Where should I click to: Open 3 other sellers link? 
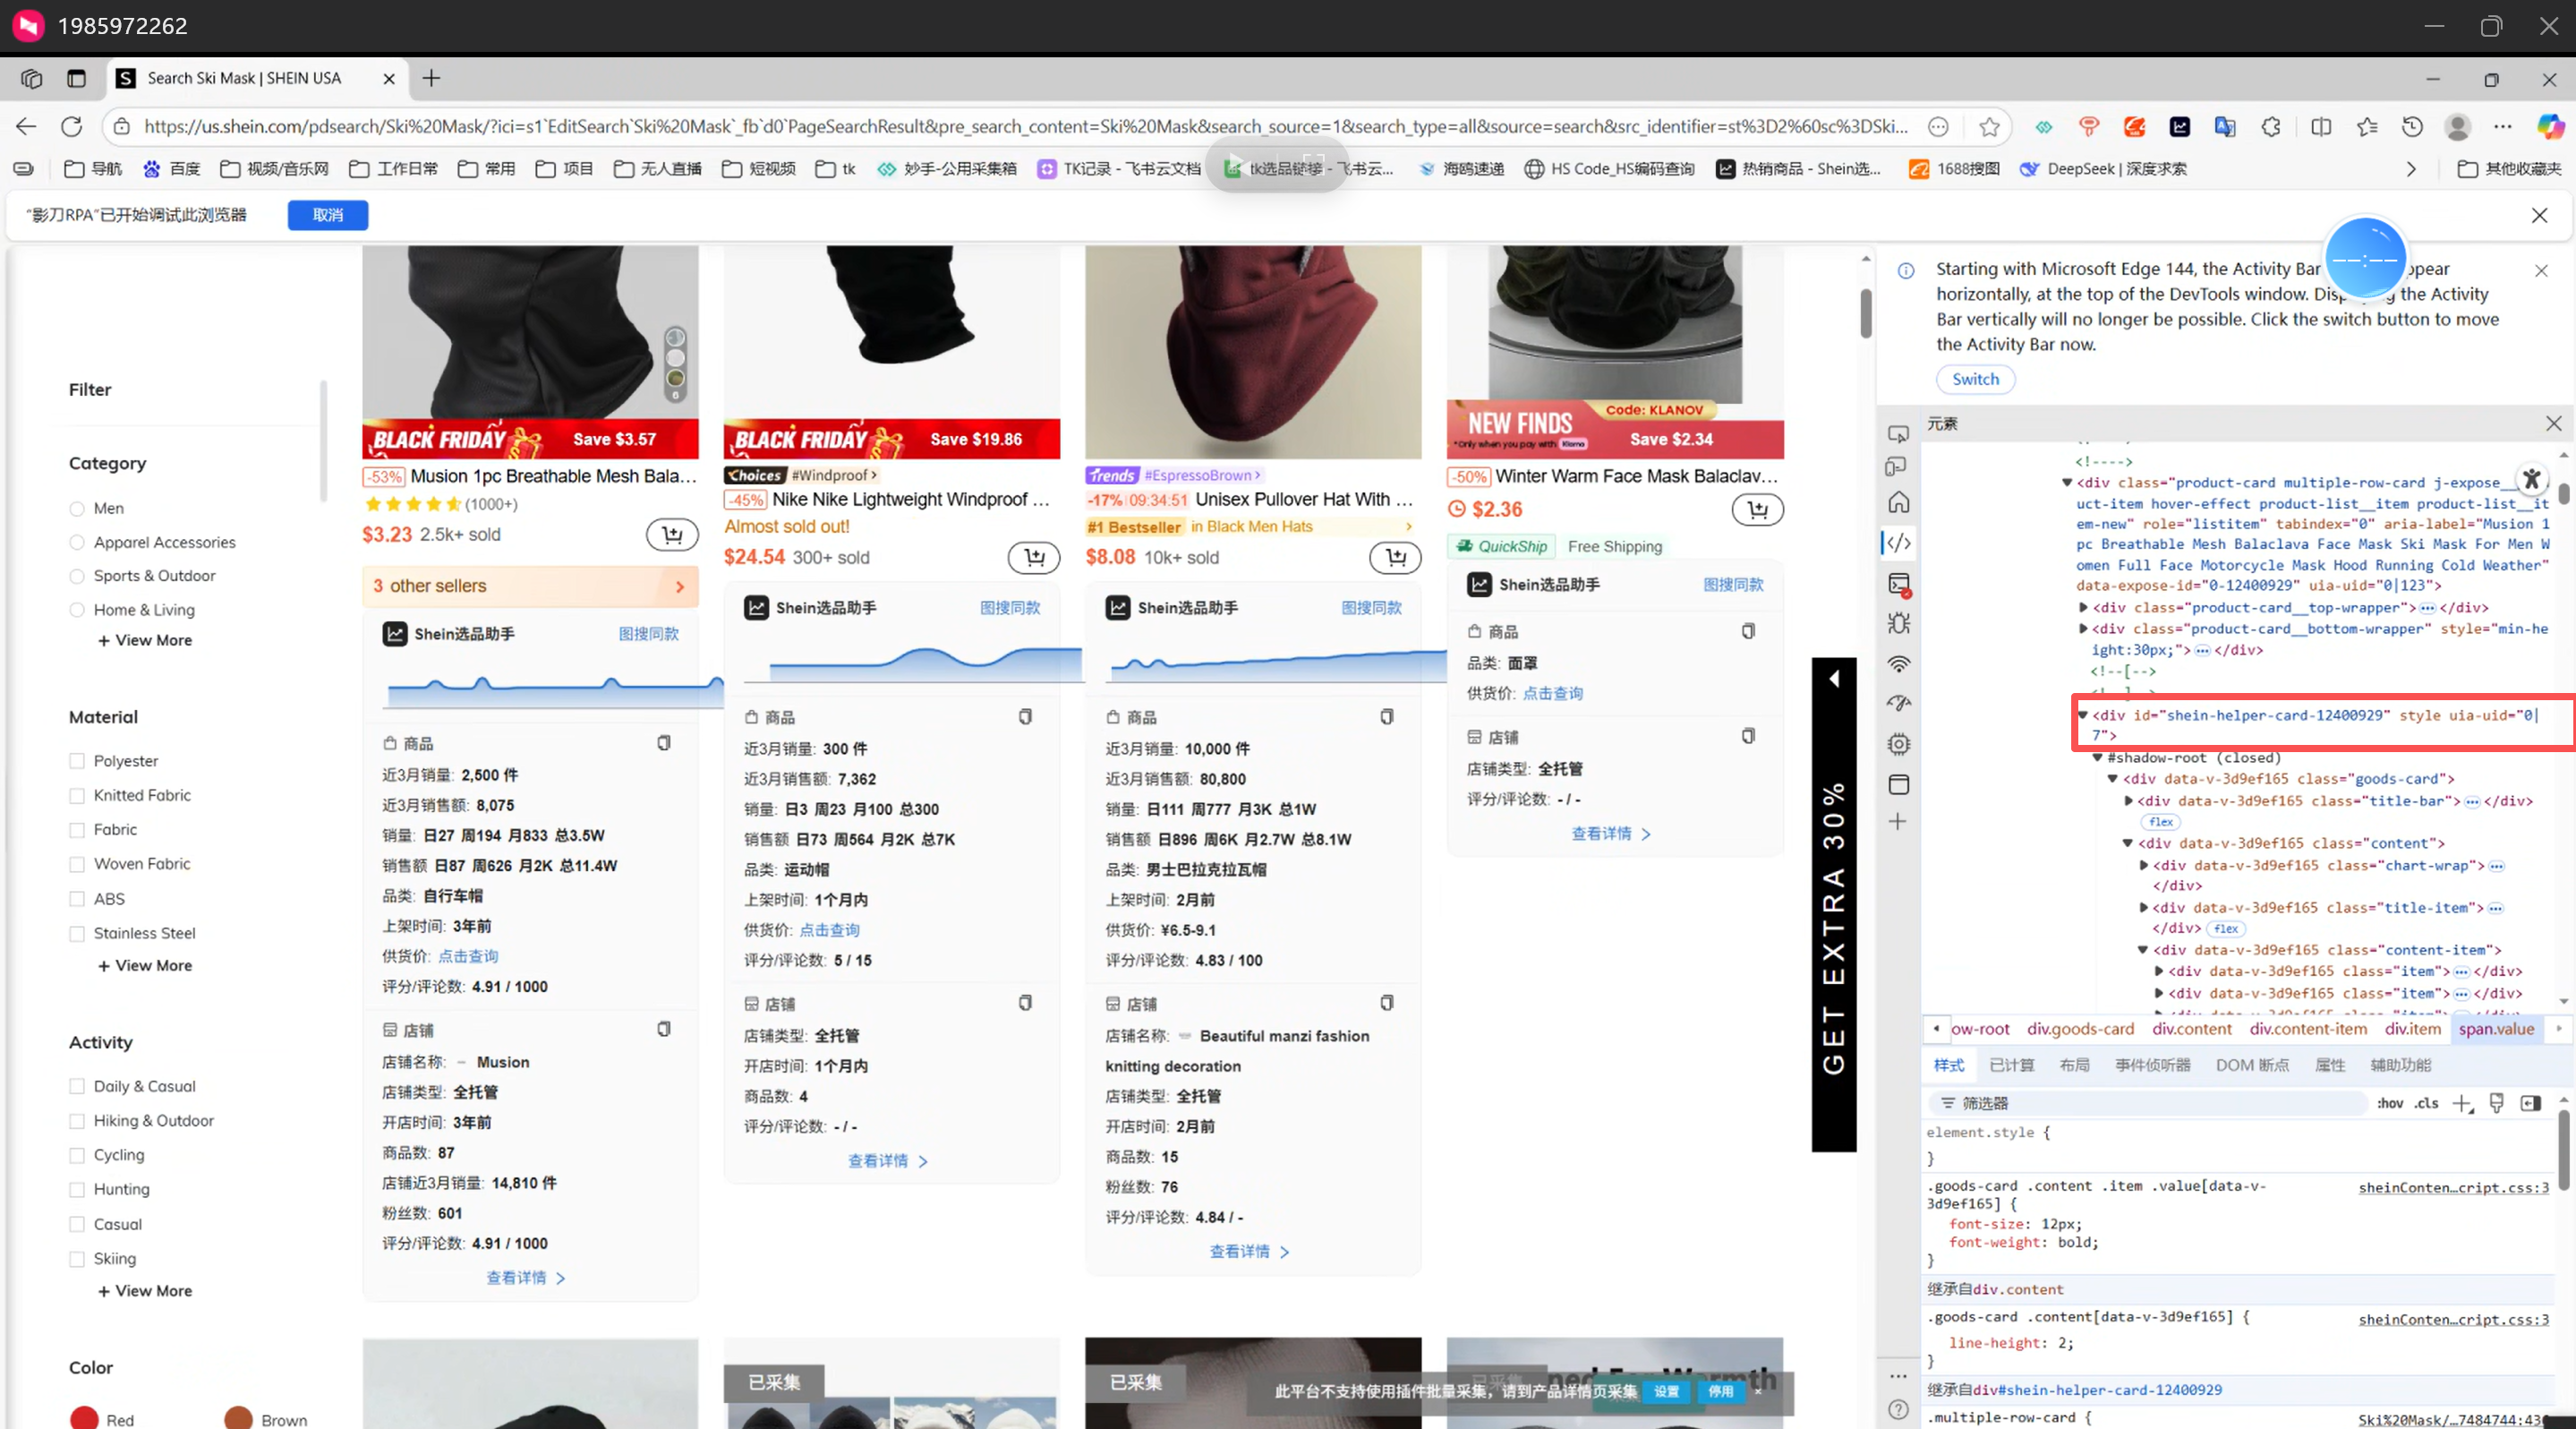(x=530, y=587)
